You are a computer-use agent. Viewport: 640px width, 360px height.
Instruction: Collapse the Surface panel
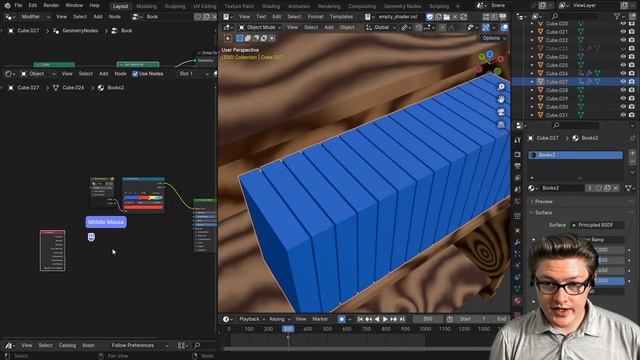click(543, 213)
